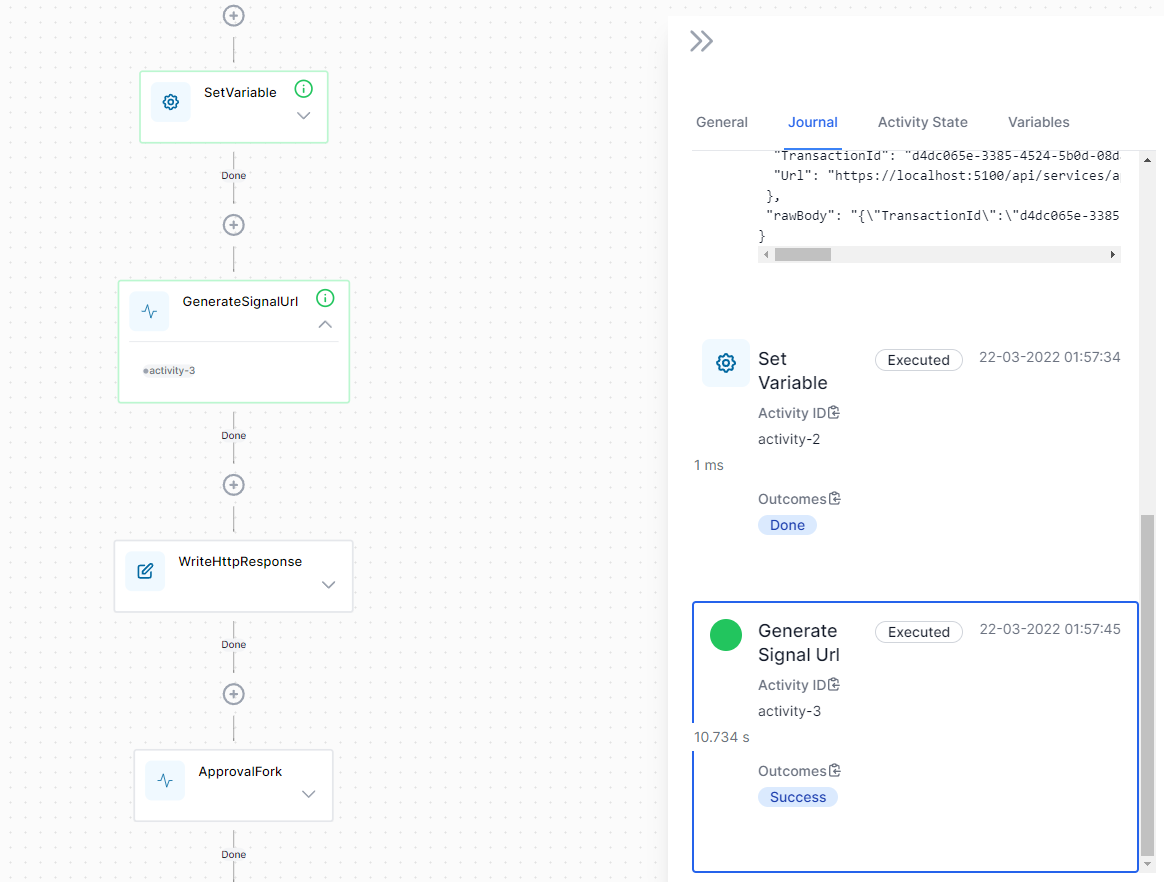Click the green status dot on Generate Signal Url
The width and height of the screenshot is (1164, 882).
(726, 634)
